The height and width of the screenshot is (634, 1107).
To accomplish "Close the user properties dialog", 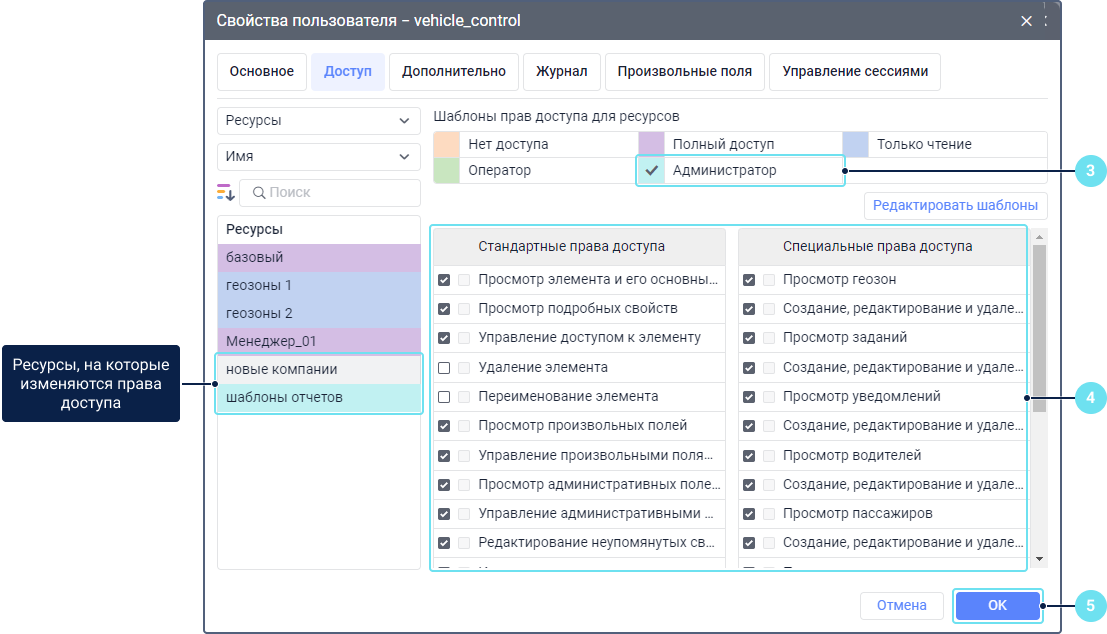I will tap(1026, 21).
